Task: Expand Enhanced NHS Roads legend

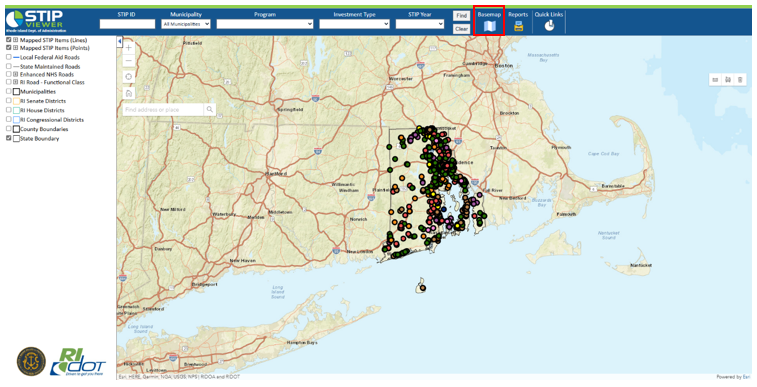Action: point(16,74)
